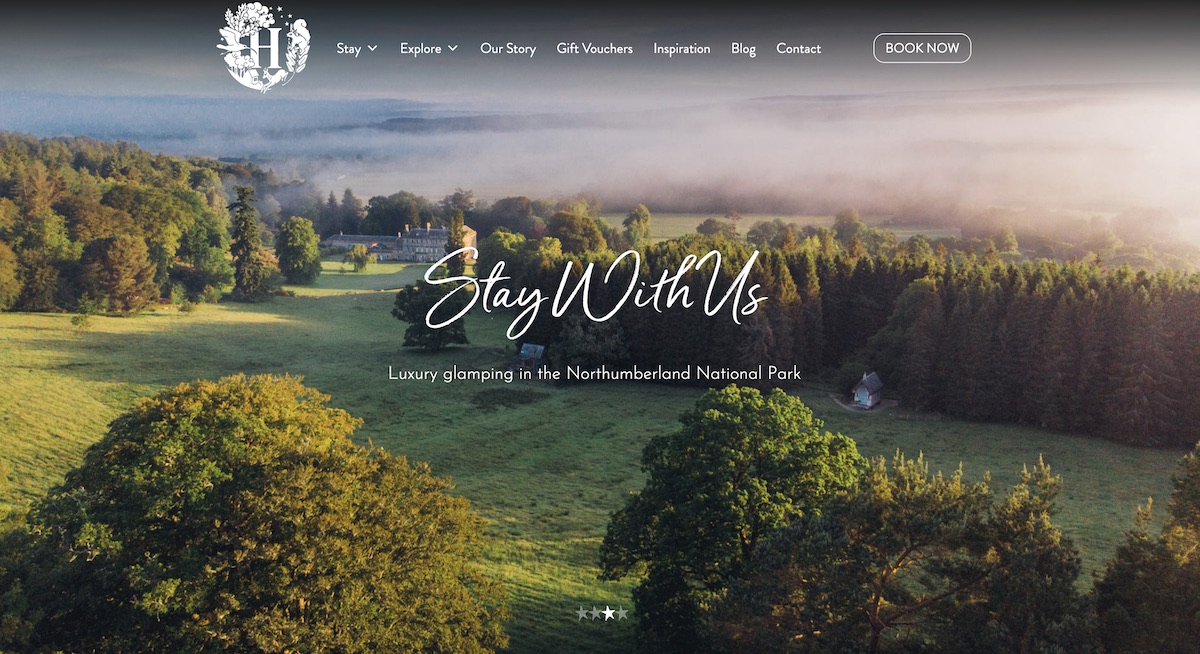The width and height of the screenshot is (1200, 654).
Task: Open the Gift Vouchers page
Action: 595,48
